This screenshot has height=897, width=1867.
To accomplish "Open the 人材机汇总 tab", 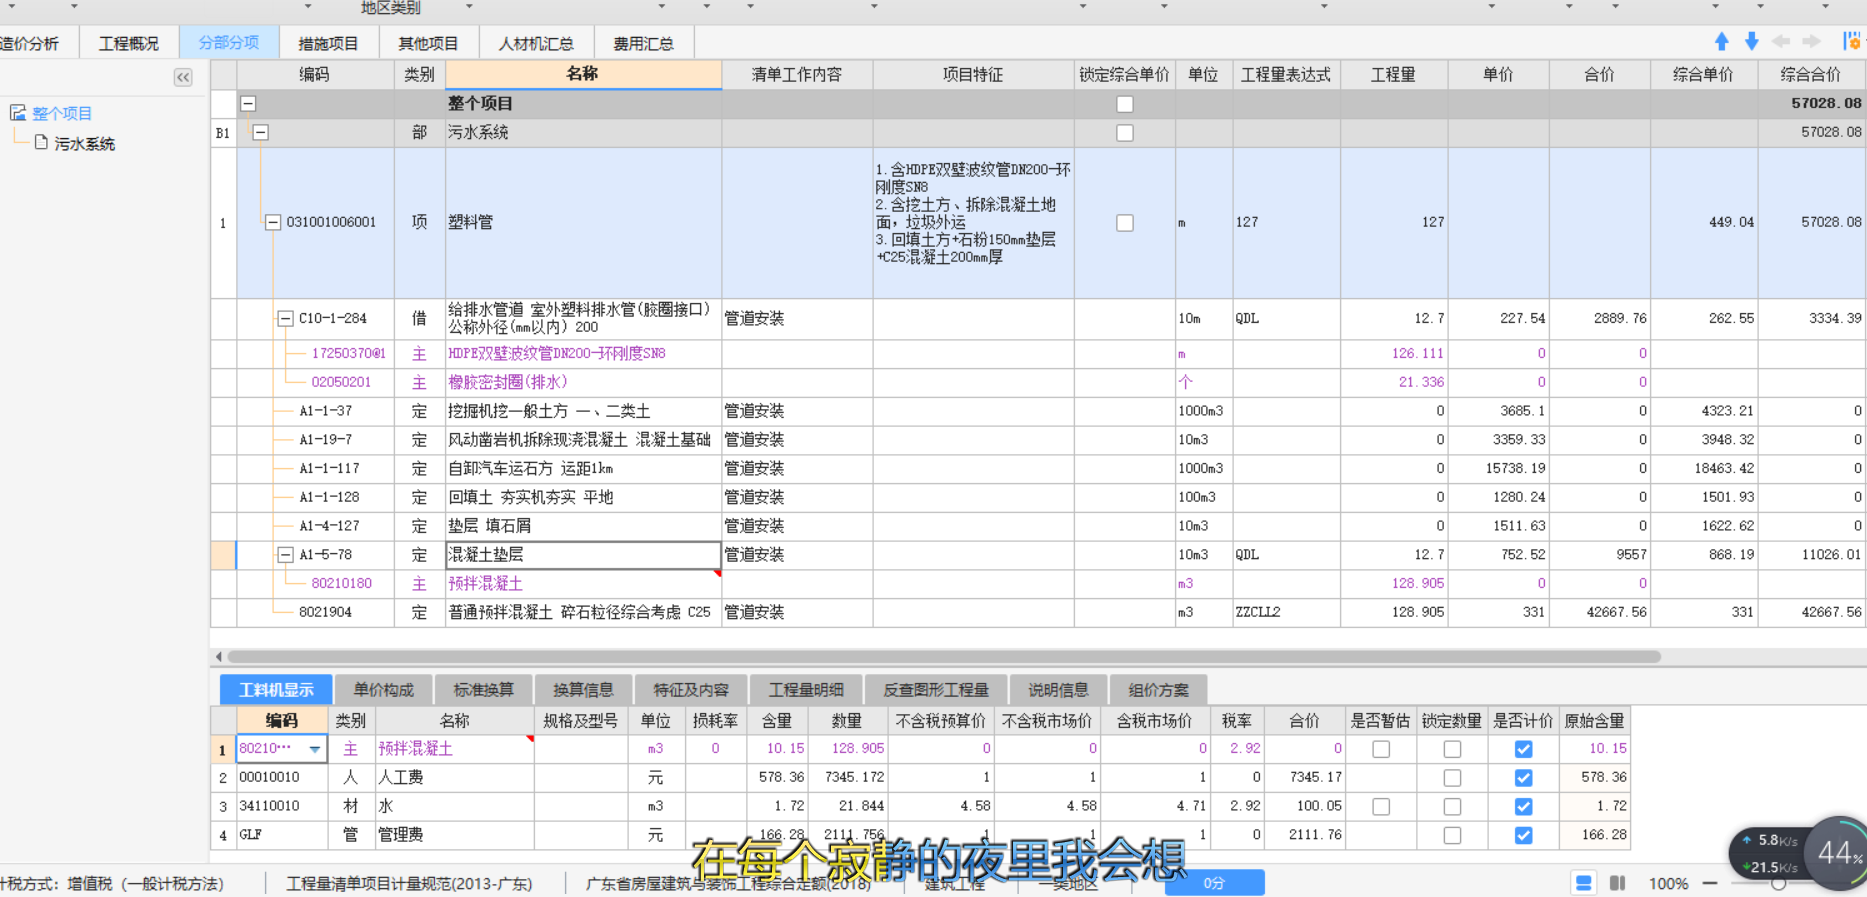I will [536, 44].
